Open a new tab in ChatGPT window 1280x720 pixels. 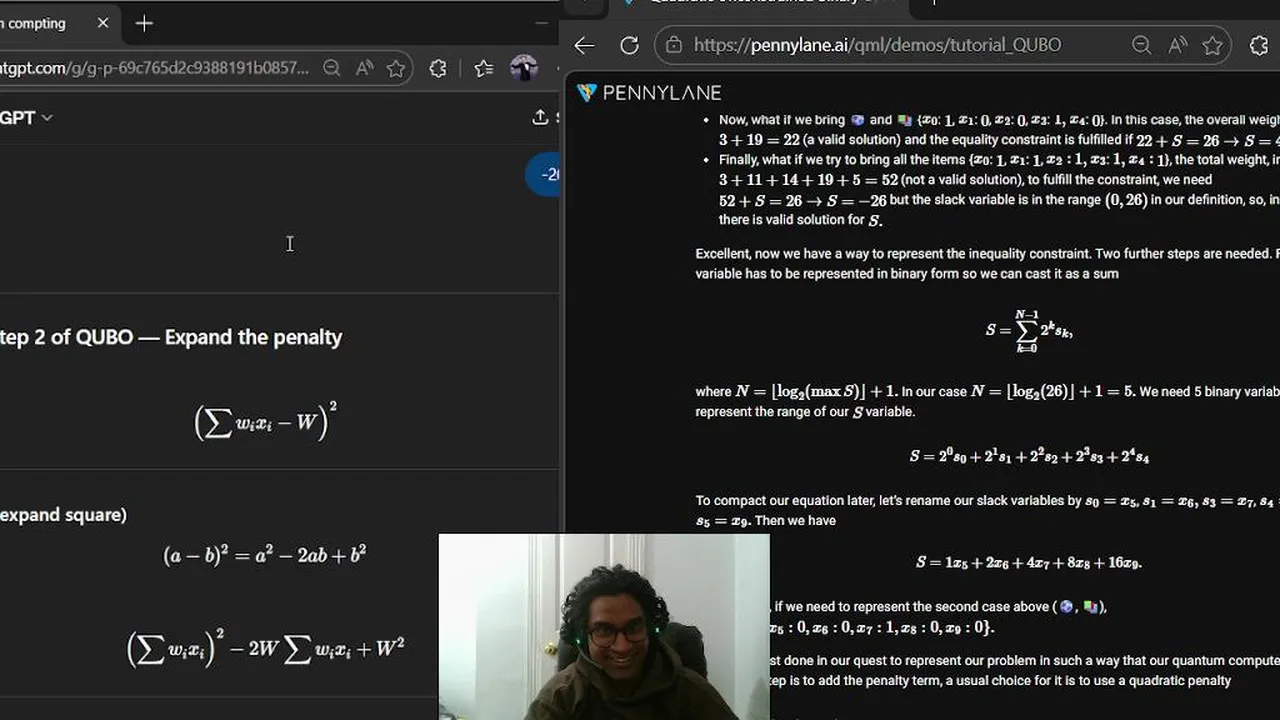[144, 23]
